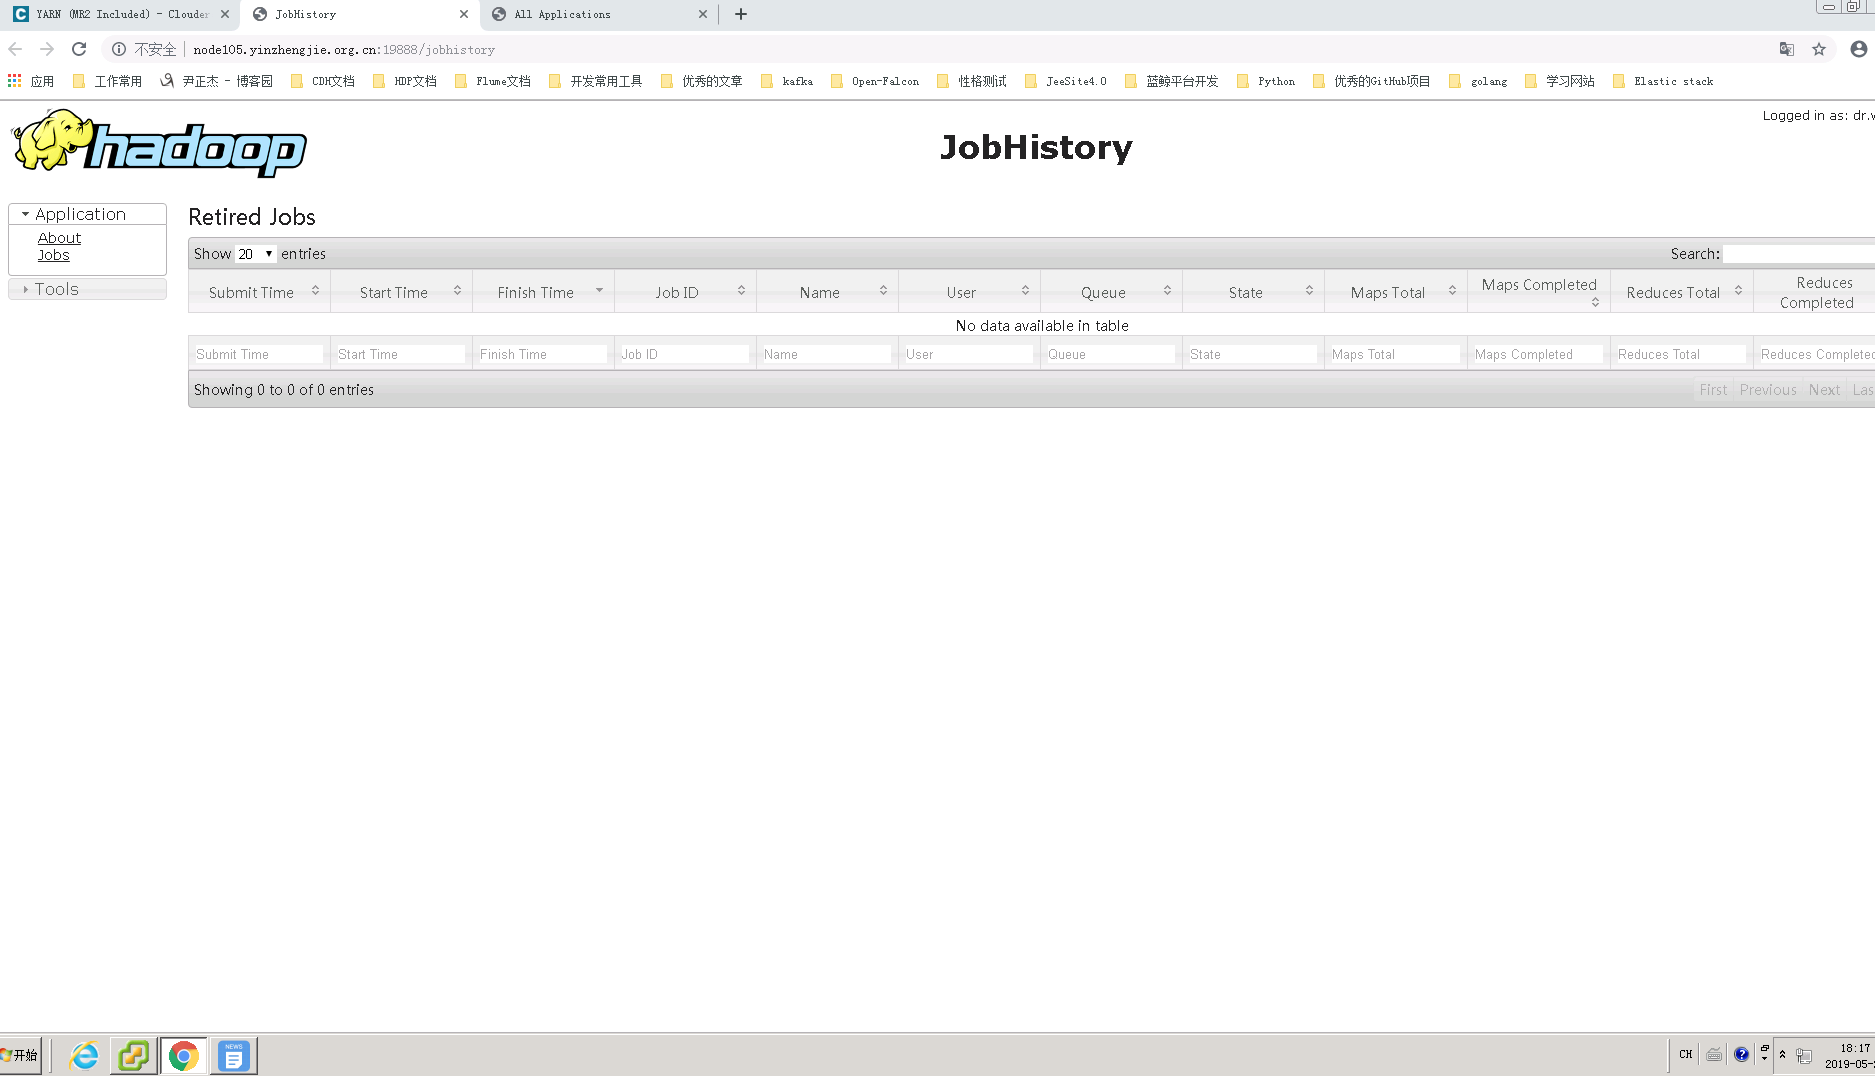Open the Jobs link in the sidebar

pyautogui.click(x=54, y=255)
